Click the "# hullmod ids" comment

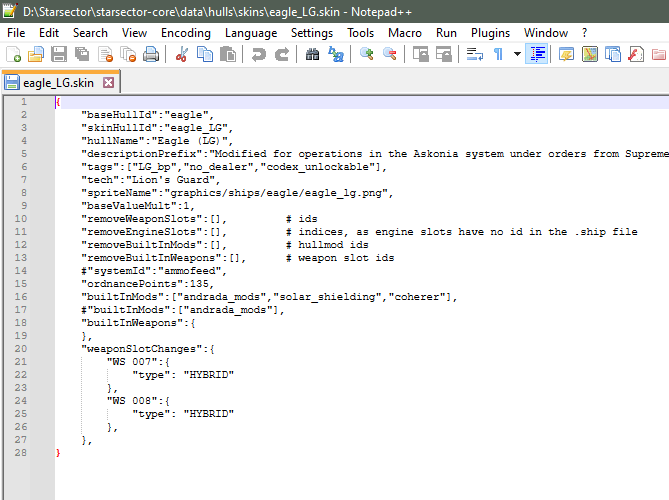click(x=327, y=245)
